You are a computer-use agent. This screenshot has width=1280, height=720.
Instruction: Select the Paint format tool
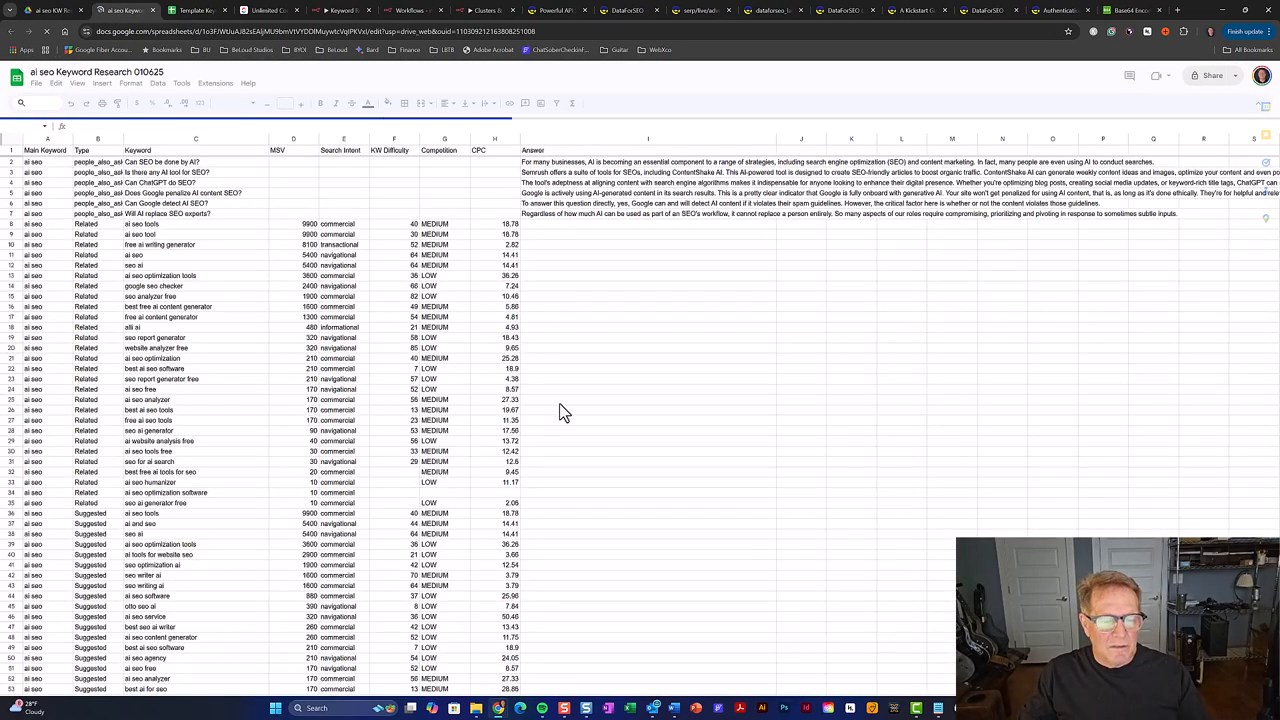117,103
